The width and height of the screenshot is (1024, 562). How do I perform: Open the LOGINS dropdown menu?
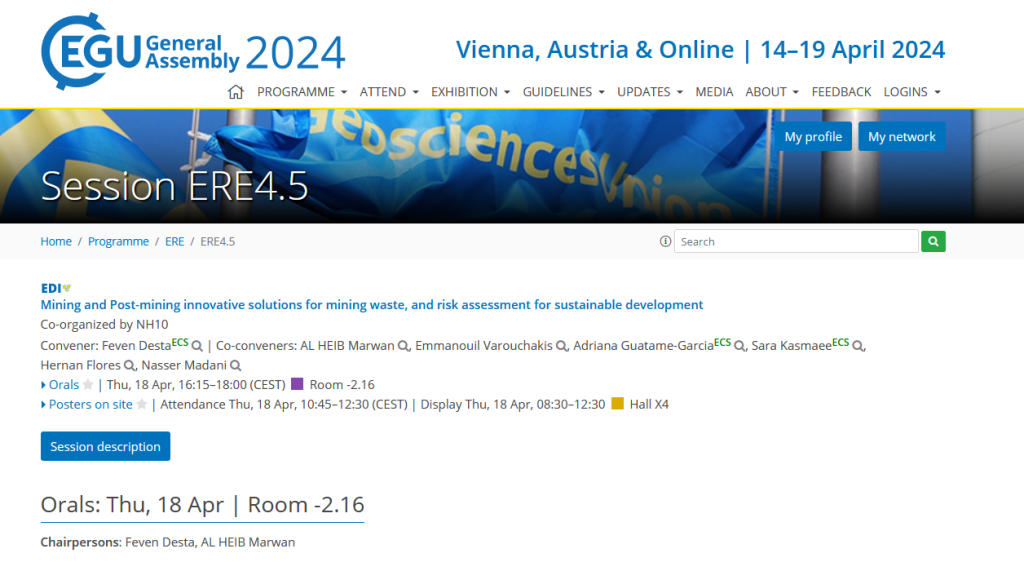912,92
